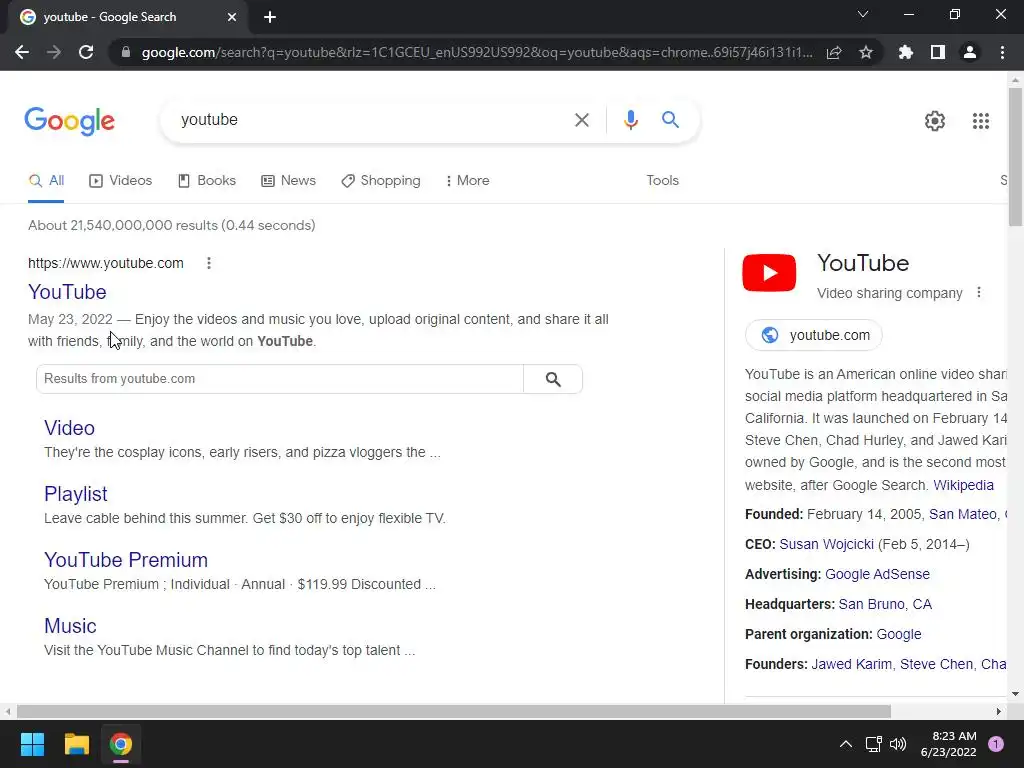Screen dimensions: 1024x768
Task: Open Susan Wojcicki link
Action: [827, 545]
